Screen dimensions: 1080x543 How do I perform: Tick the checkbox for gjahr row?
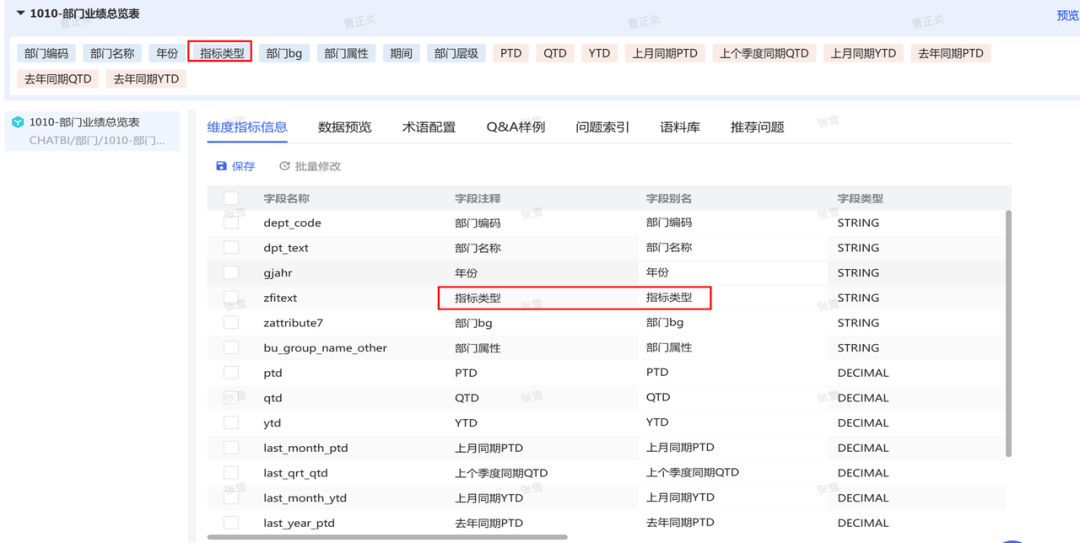[x=231, y=273]
